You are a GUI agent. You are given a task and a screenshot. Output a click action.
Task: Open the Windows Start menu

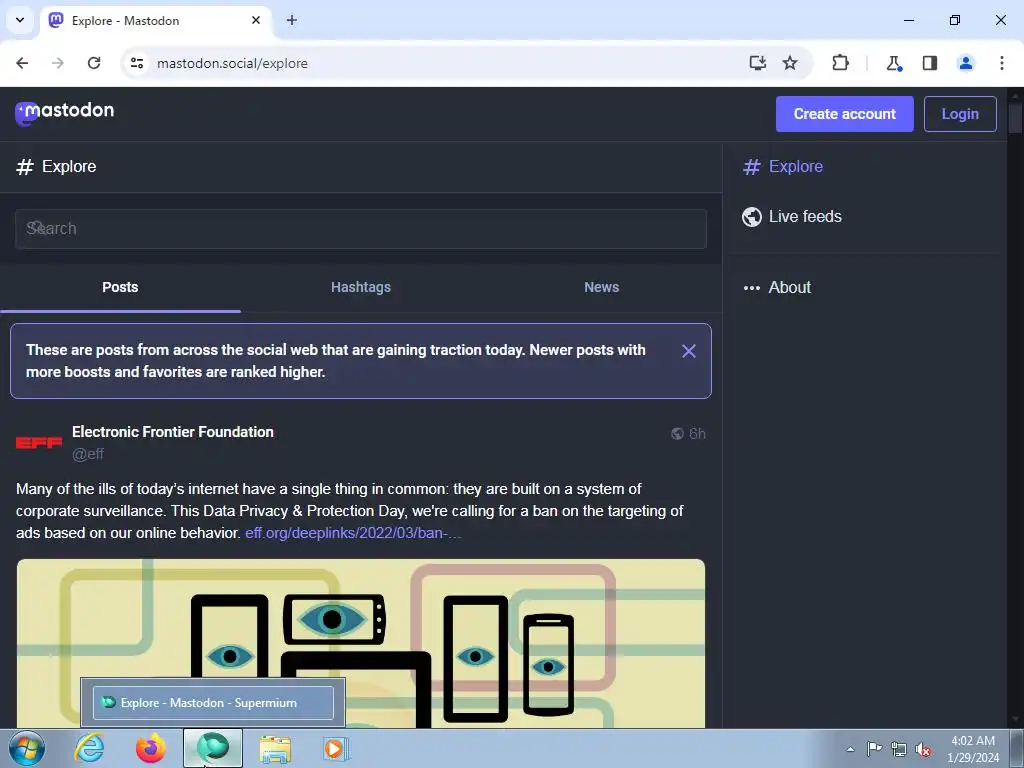click(26, 748)
